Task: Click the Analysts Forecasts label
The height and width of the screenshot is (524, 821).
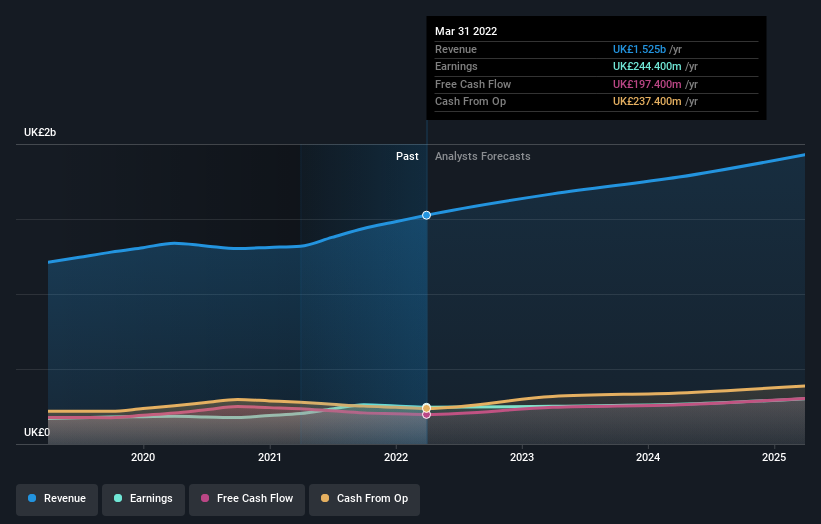Action: tap(483, 157)
